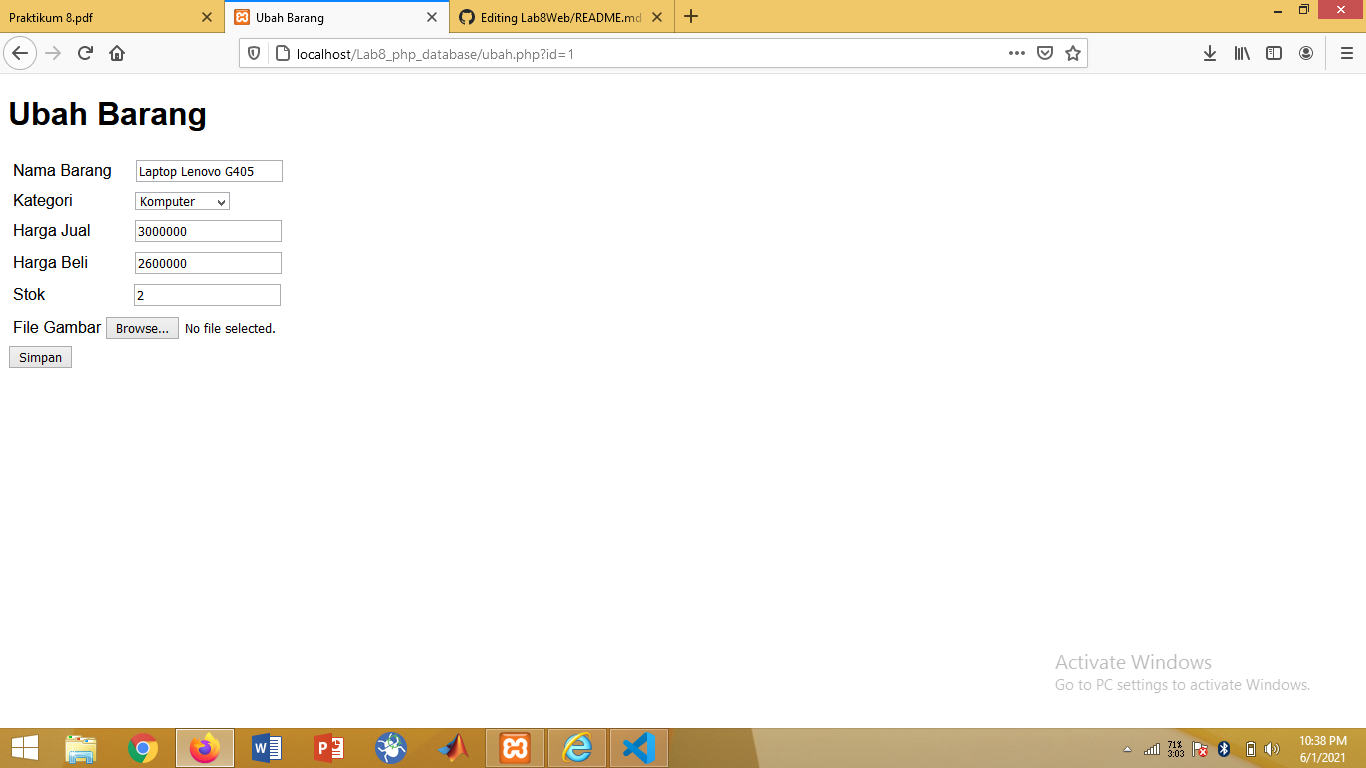Toggle the browser sidebar view
Viewport: 1366px width, 768px height.
tap(1274, 53)
